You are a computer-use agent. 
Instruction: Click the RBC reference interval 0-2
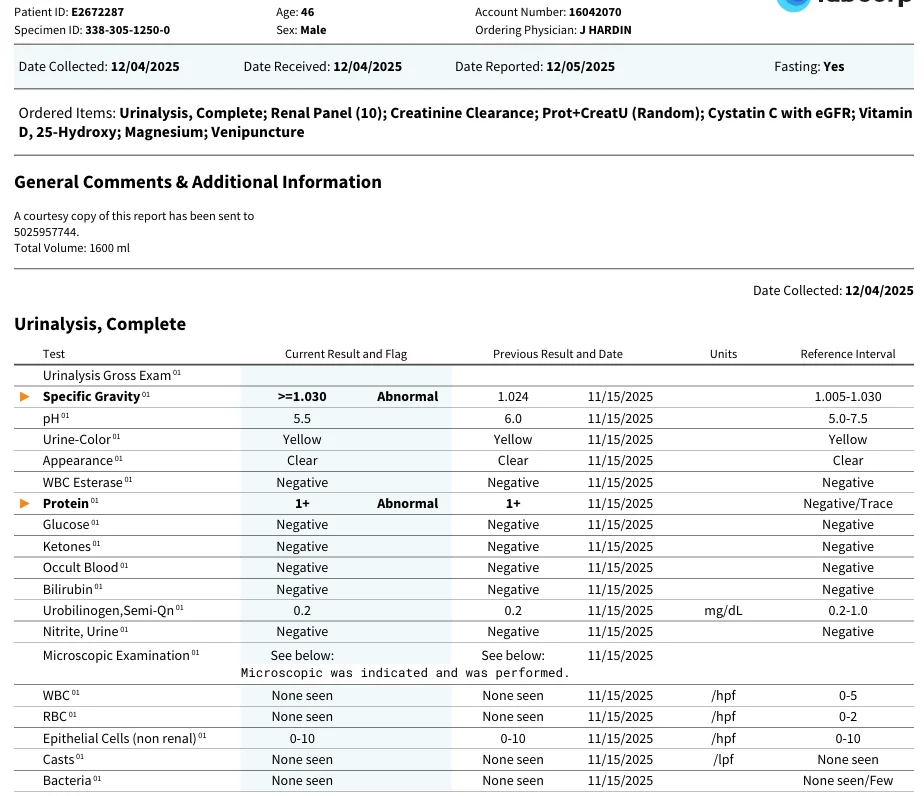847,716
